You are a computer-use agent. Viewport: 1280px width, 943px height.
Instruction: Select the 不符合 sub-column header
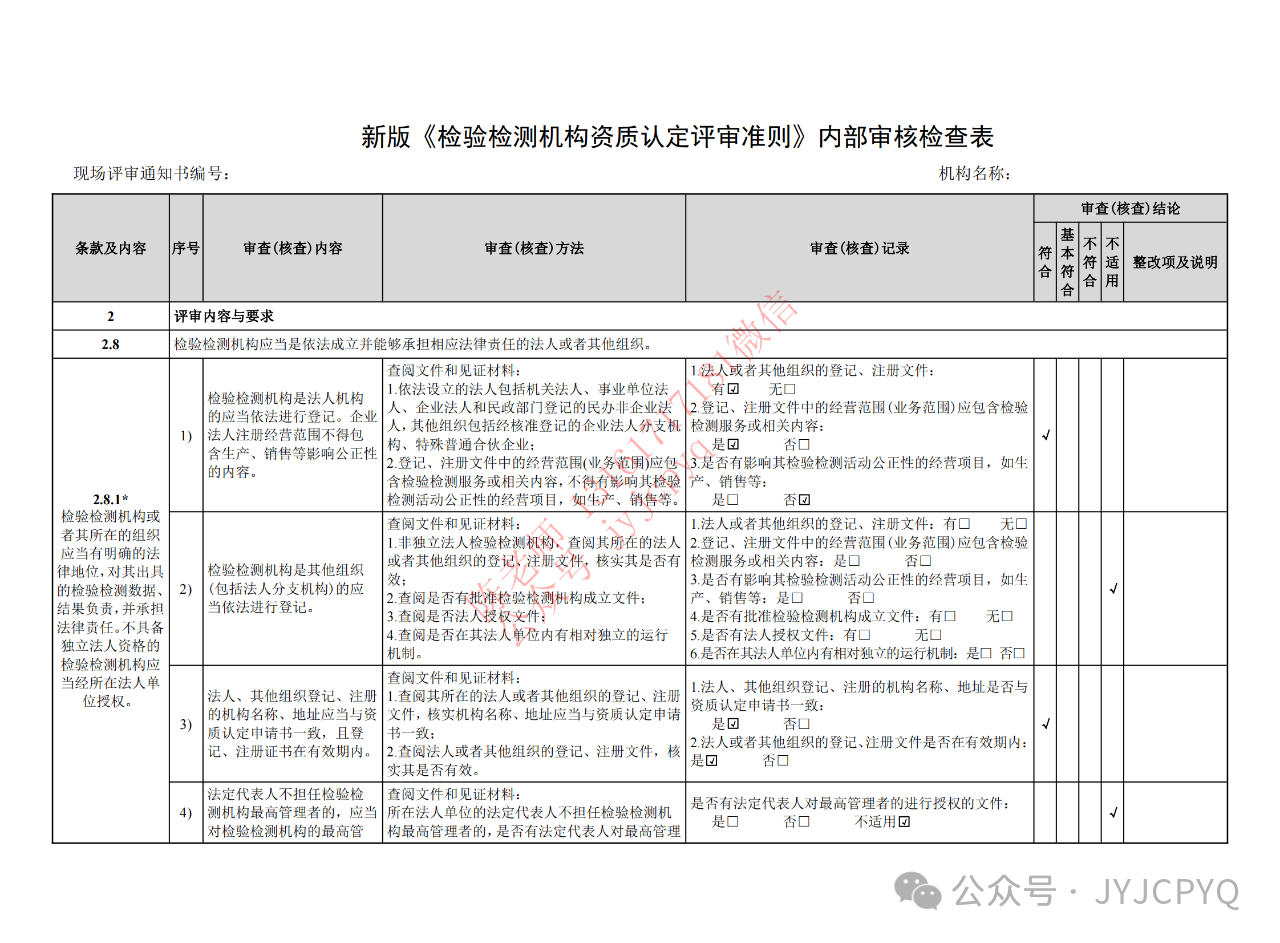pyautogui.click(x=1090, y=262)
